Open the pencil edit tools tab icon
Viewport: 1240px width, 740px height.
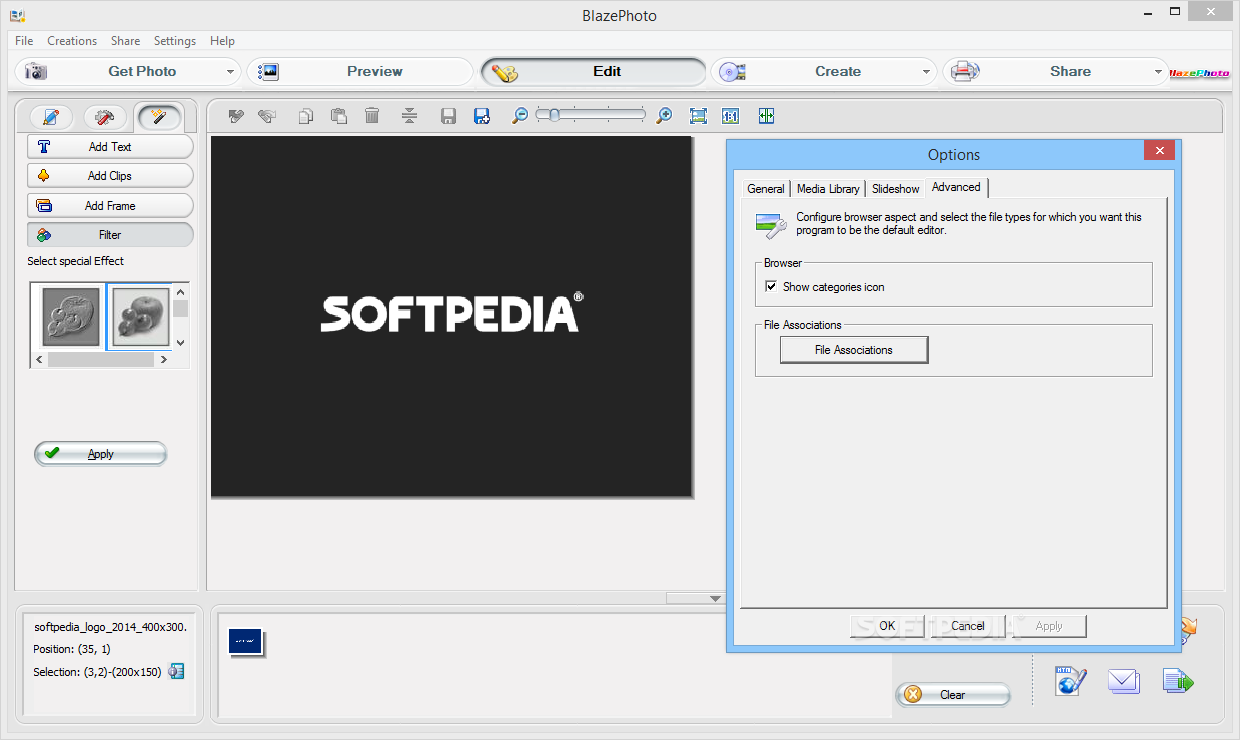pyautogui.click(x=52, y=117)
